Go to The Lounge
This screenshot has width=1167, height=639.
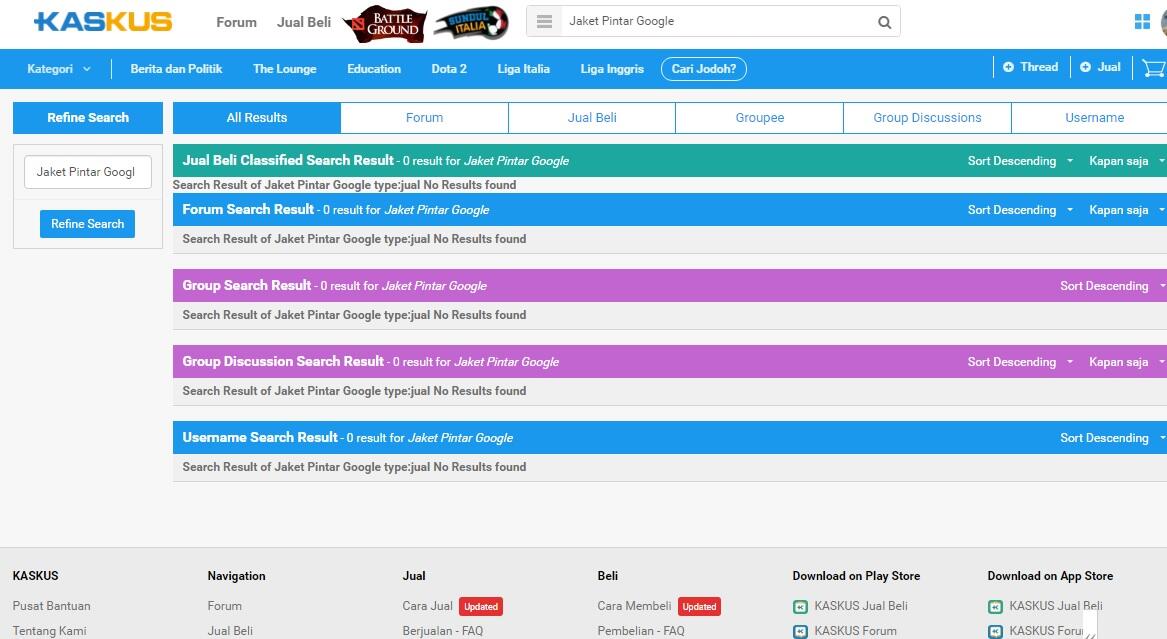point(284,68)
